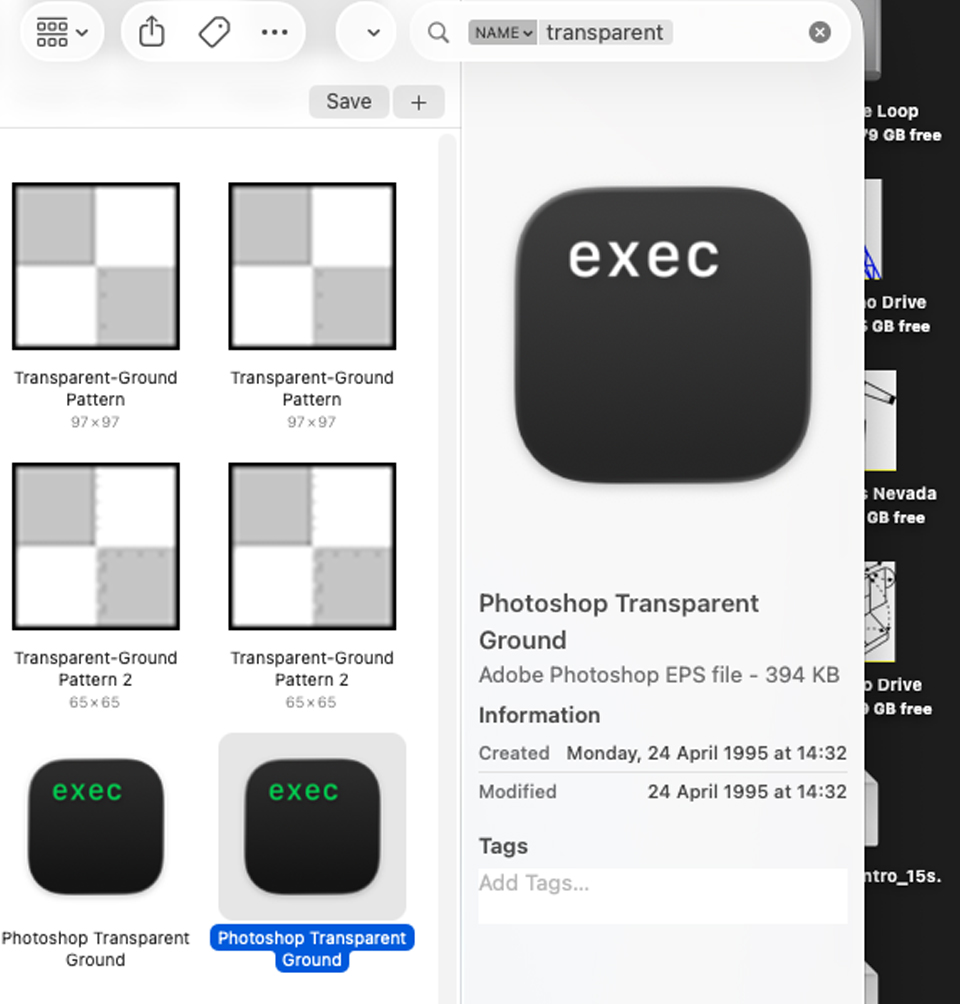Select second Transparent-Ground Pattern 97×97 thumbnail
Image resolution: width=960 pixels, height=1004 pixels.
click(312, 266)
